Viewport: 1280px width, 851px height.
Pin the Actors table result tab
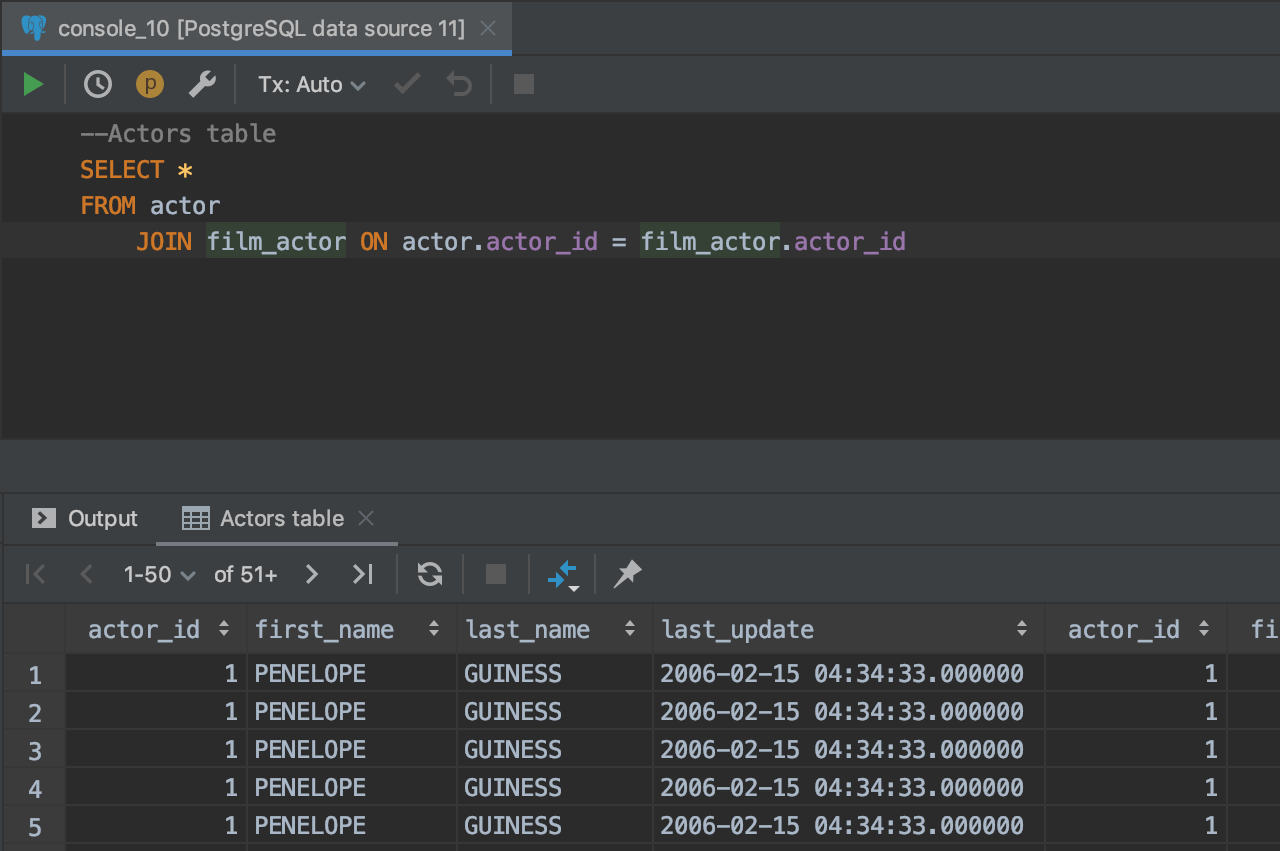(x=627, y=574)
